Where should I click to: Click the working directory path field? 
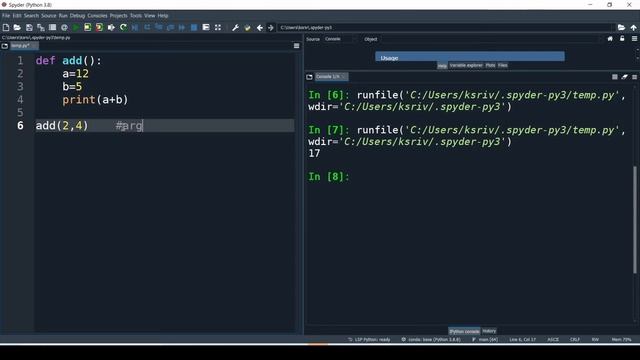445,27
